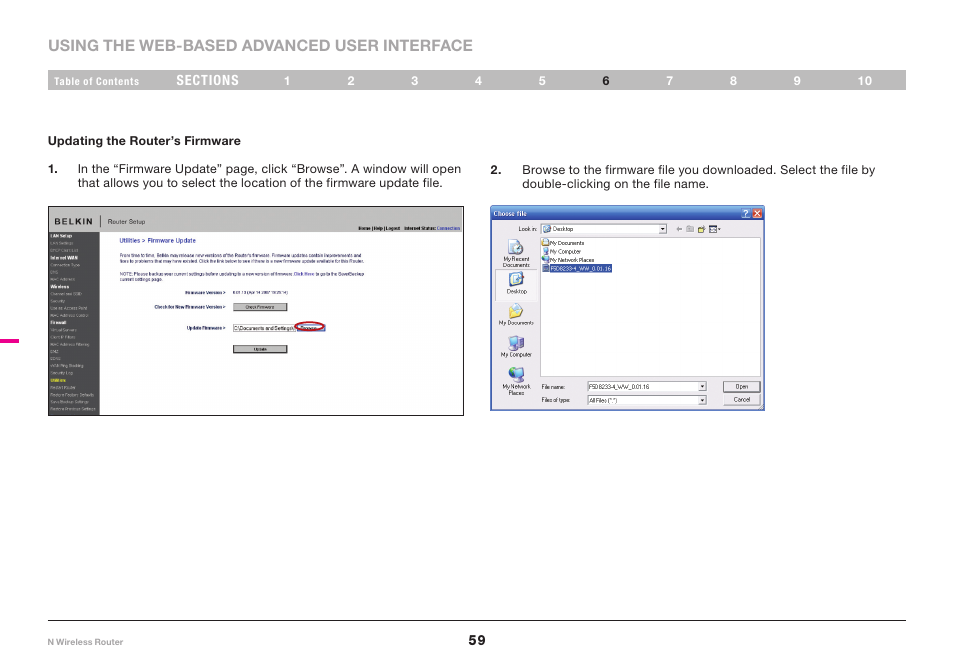Image resolution: width=954 pixels, height=668 pixels.
Task: Jump to section 6 in manual
Action: pyautogui.click(x=606, y=81)
